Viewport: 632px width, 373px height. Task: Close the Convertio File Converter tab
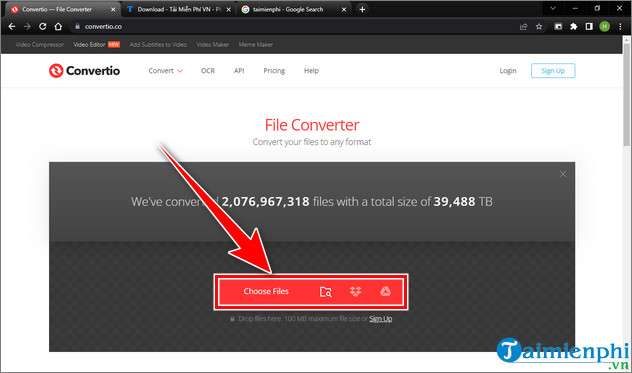click(113, 9)
